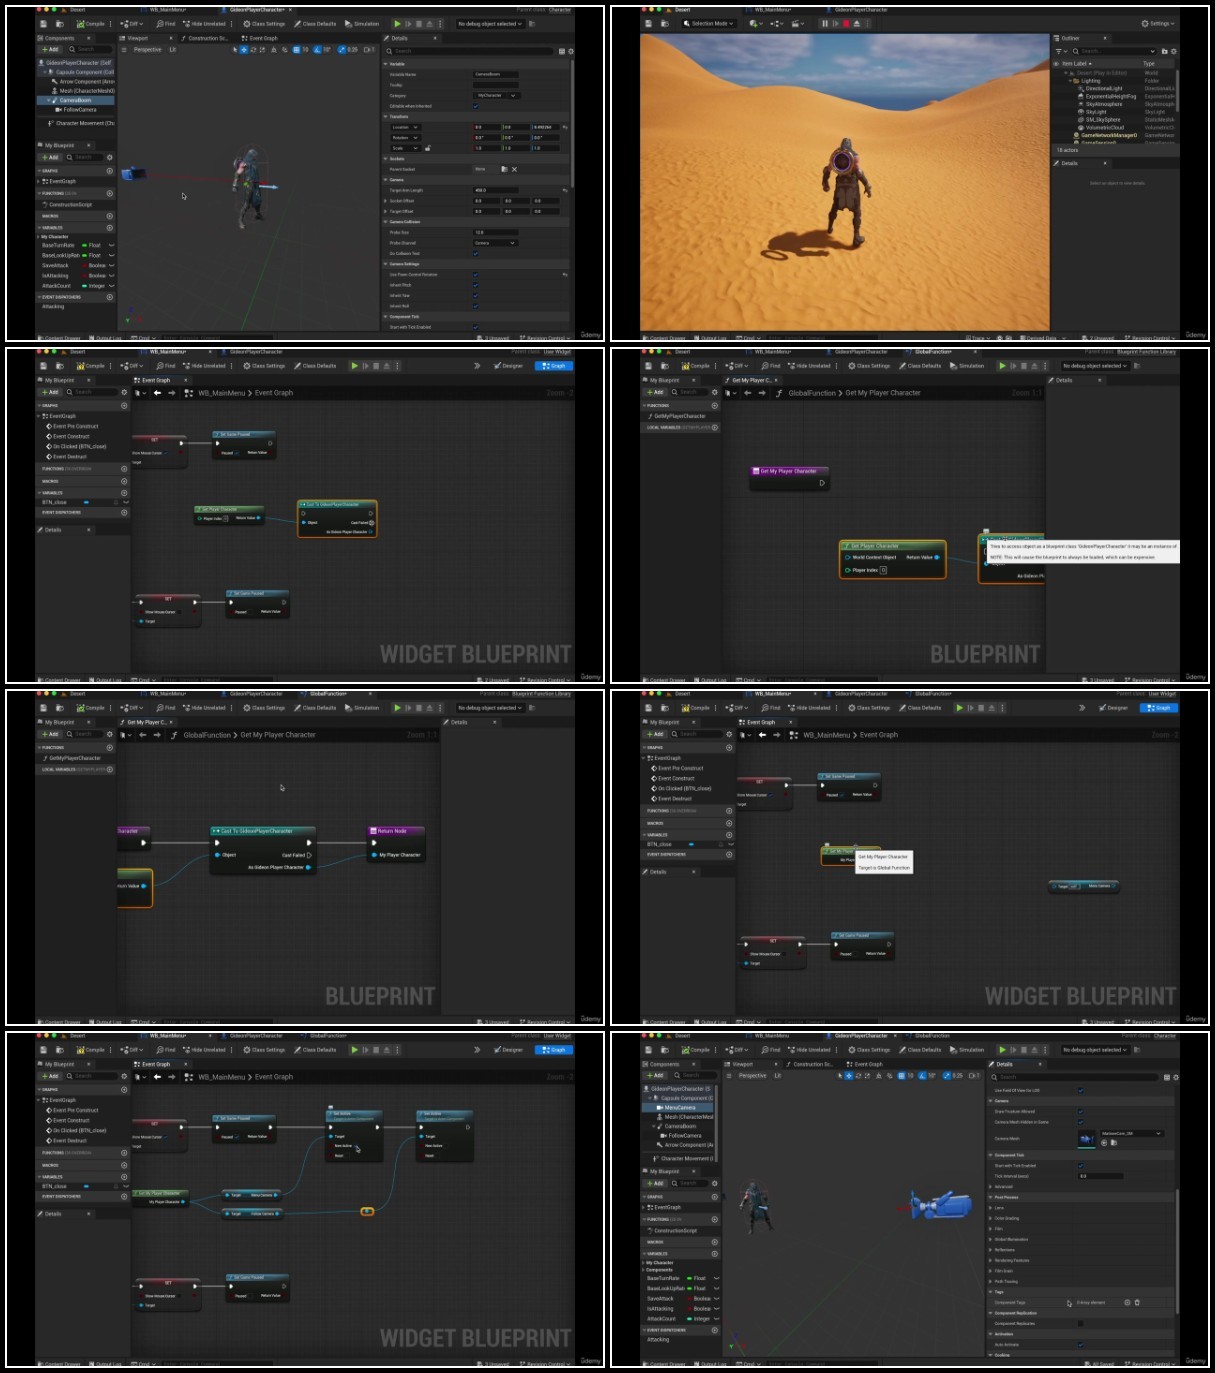Toggle Inherit Pitch checkbox

point(476,285)
